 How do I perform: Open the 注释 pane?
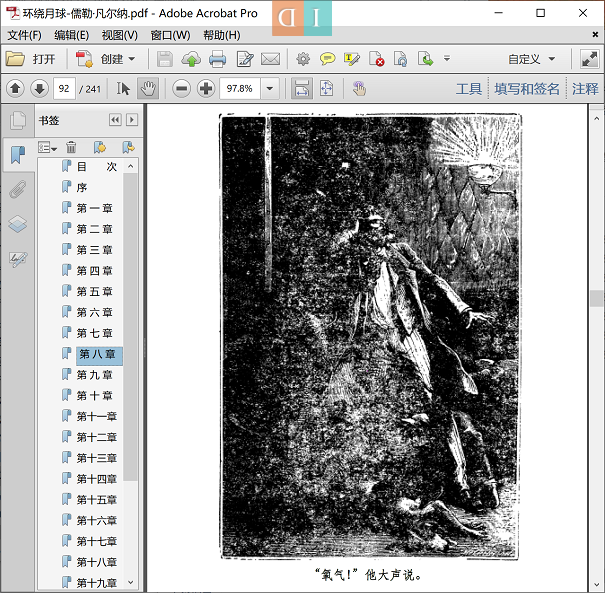point(585,89)
